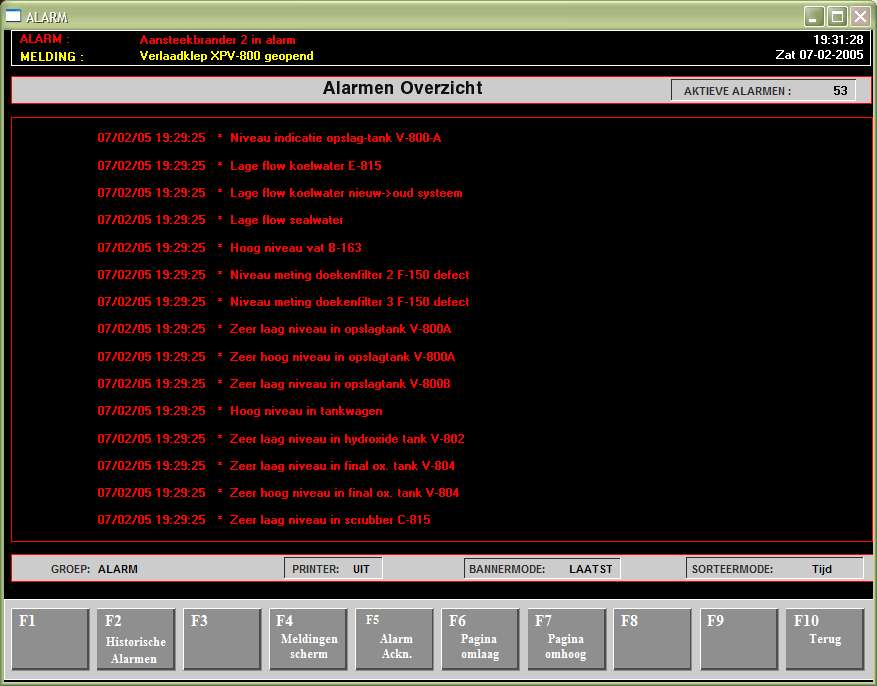
Task: Click the blank F1 function key
Action: pos(50,639)
